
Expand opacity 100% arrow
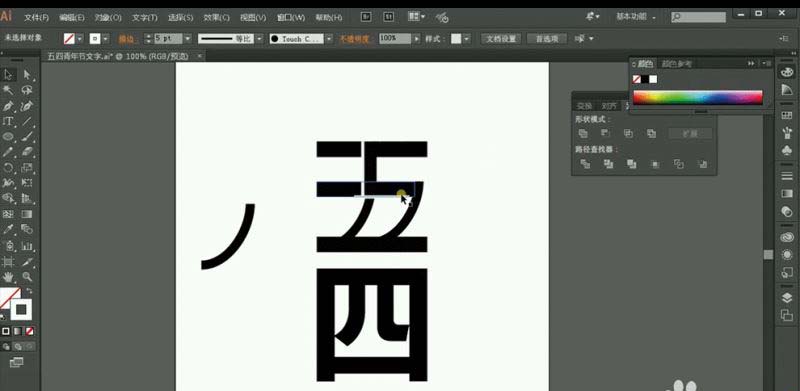417,39
